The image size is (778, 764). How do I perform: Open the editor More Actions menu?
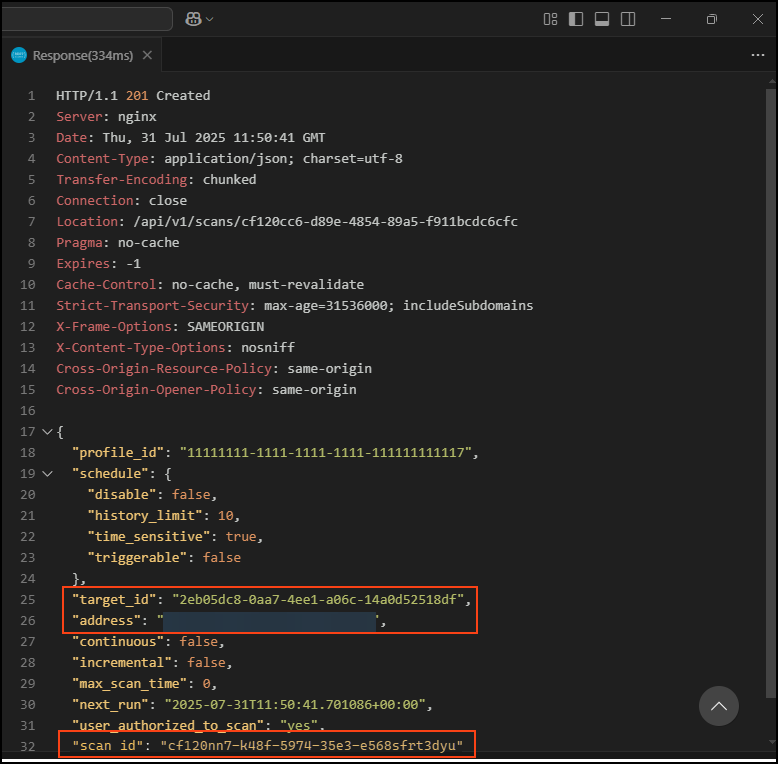[758, 55]
